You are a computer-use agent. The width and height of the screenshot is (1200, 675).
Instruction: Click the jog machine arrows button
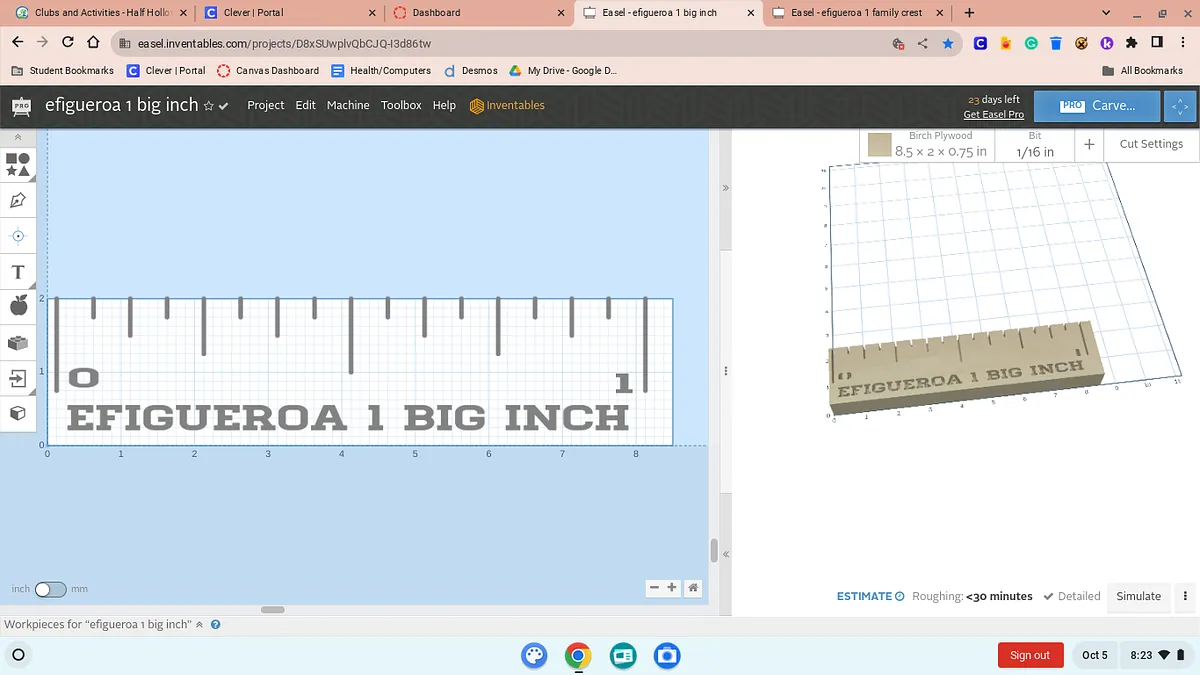click(x=1180, y=106)
